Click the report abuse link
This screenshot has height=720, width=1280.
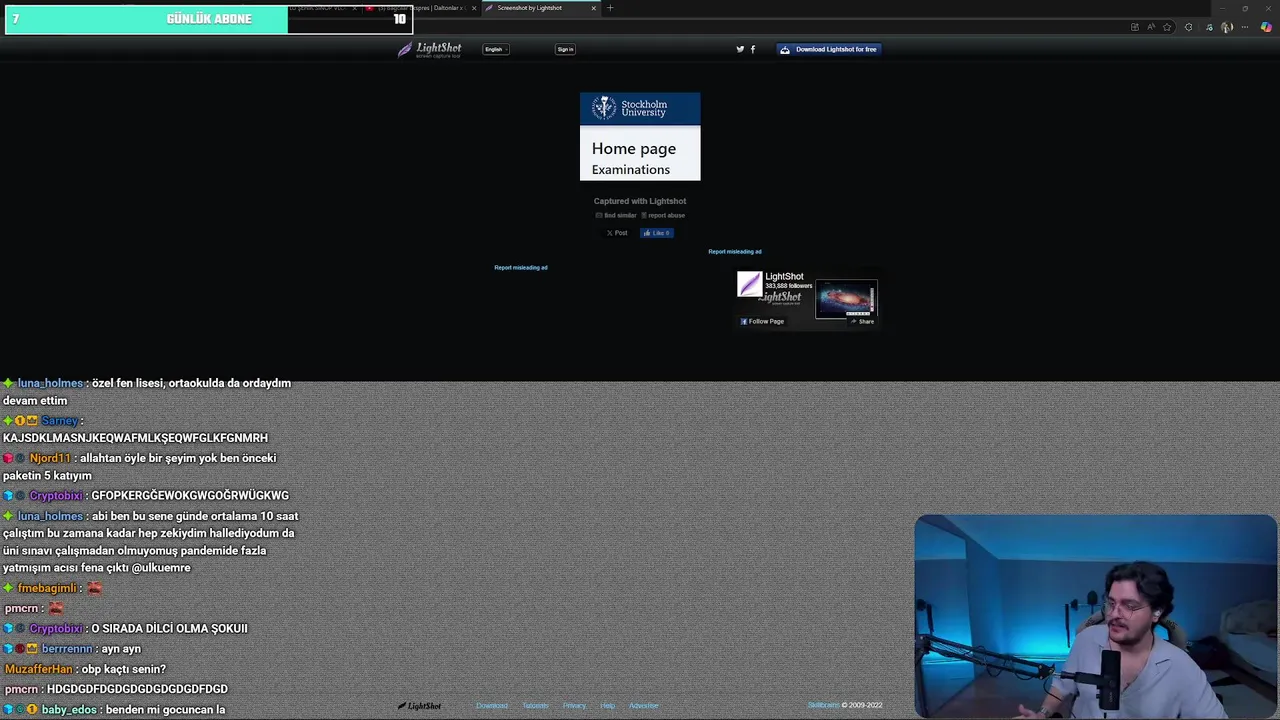(x=663, y=215)
